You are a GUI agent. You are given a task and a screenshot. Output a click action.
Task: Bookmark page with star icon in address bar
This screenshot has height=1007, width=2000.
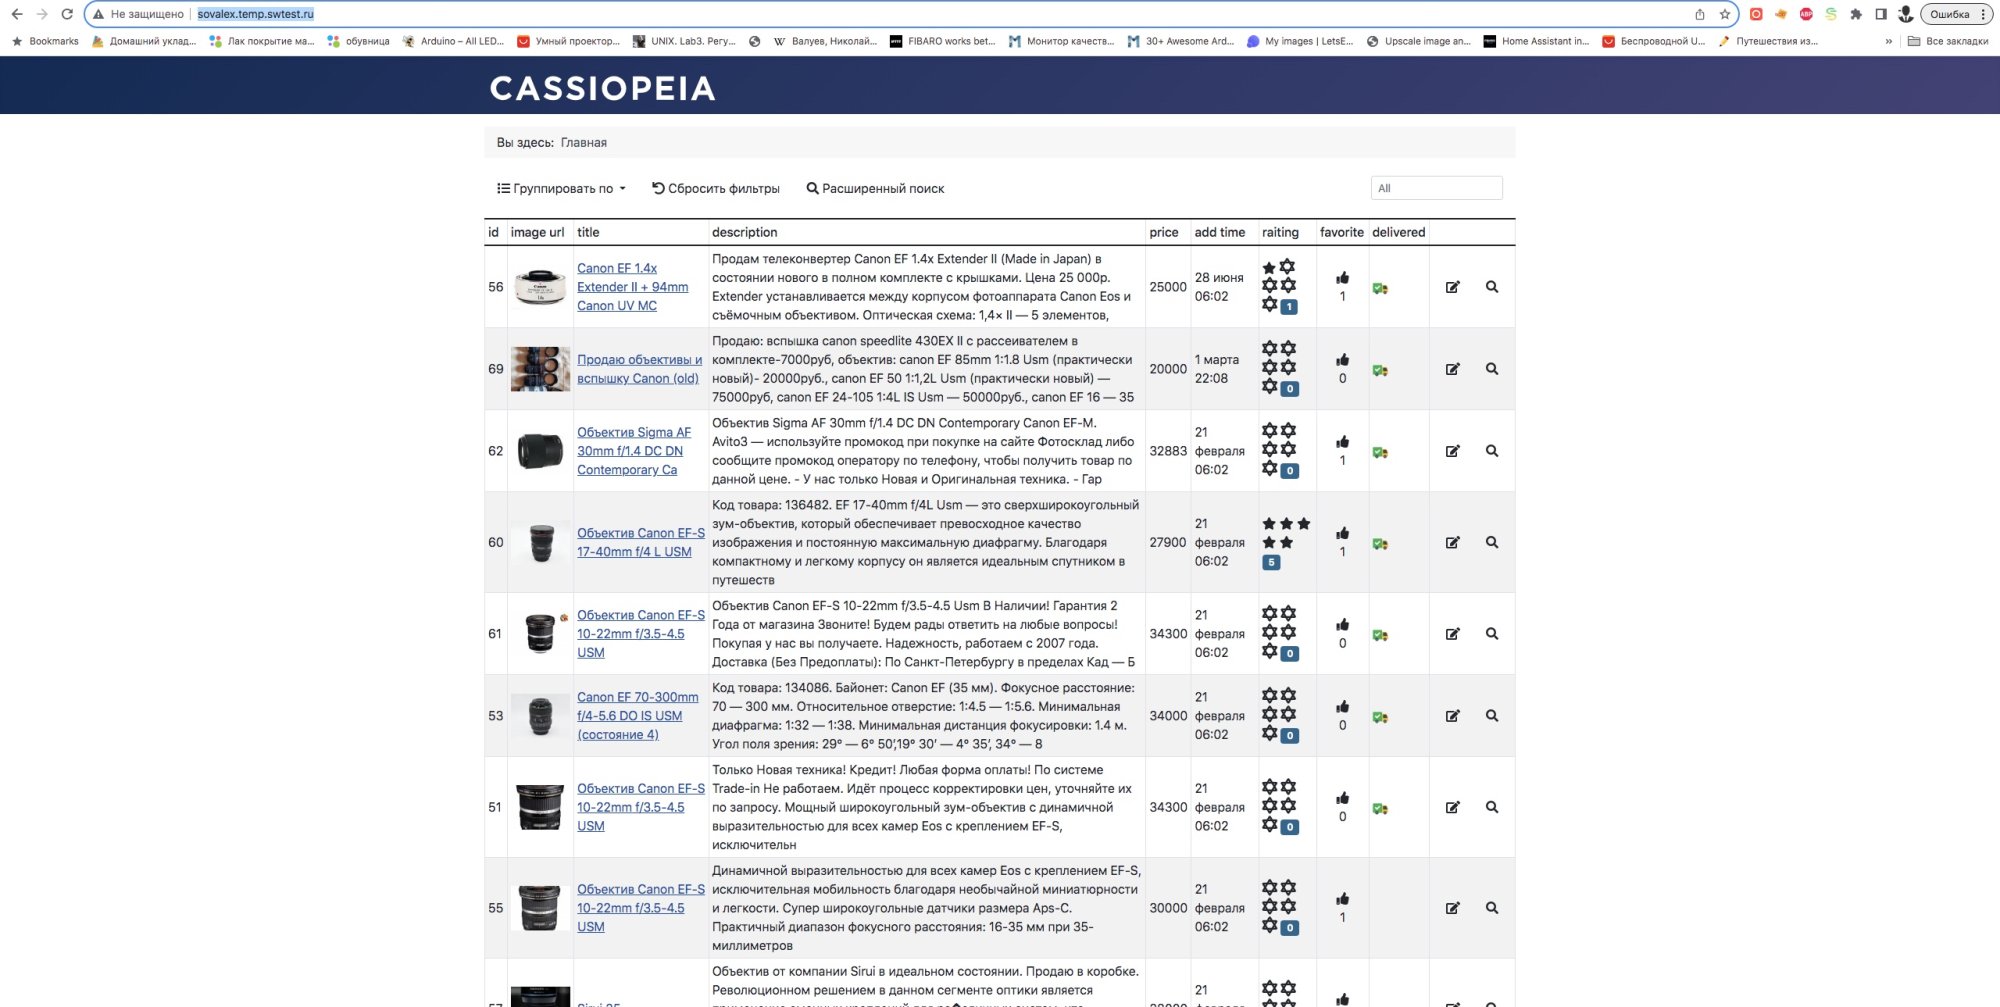point(1724,14)
